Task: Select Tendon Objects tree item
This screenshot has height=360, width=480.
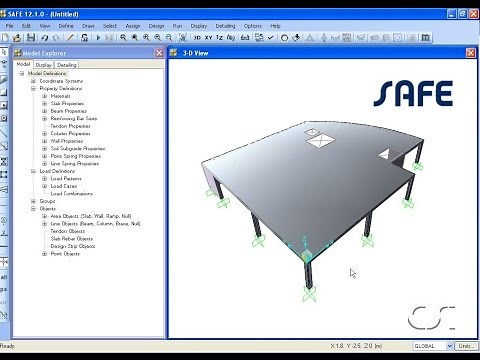Action: pyautogui.click(x=68, y=231)
